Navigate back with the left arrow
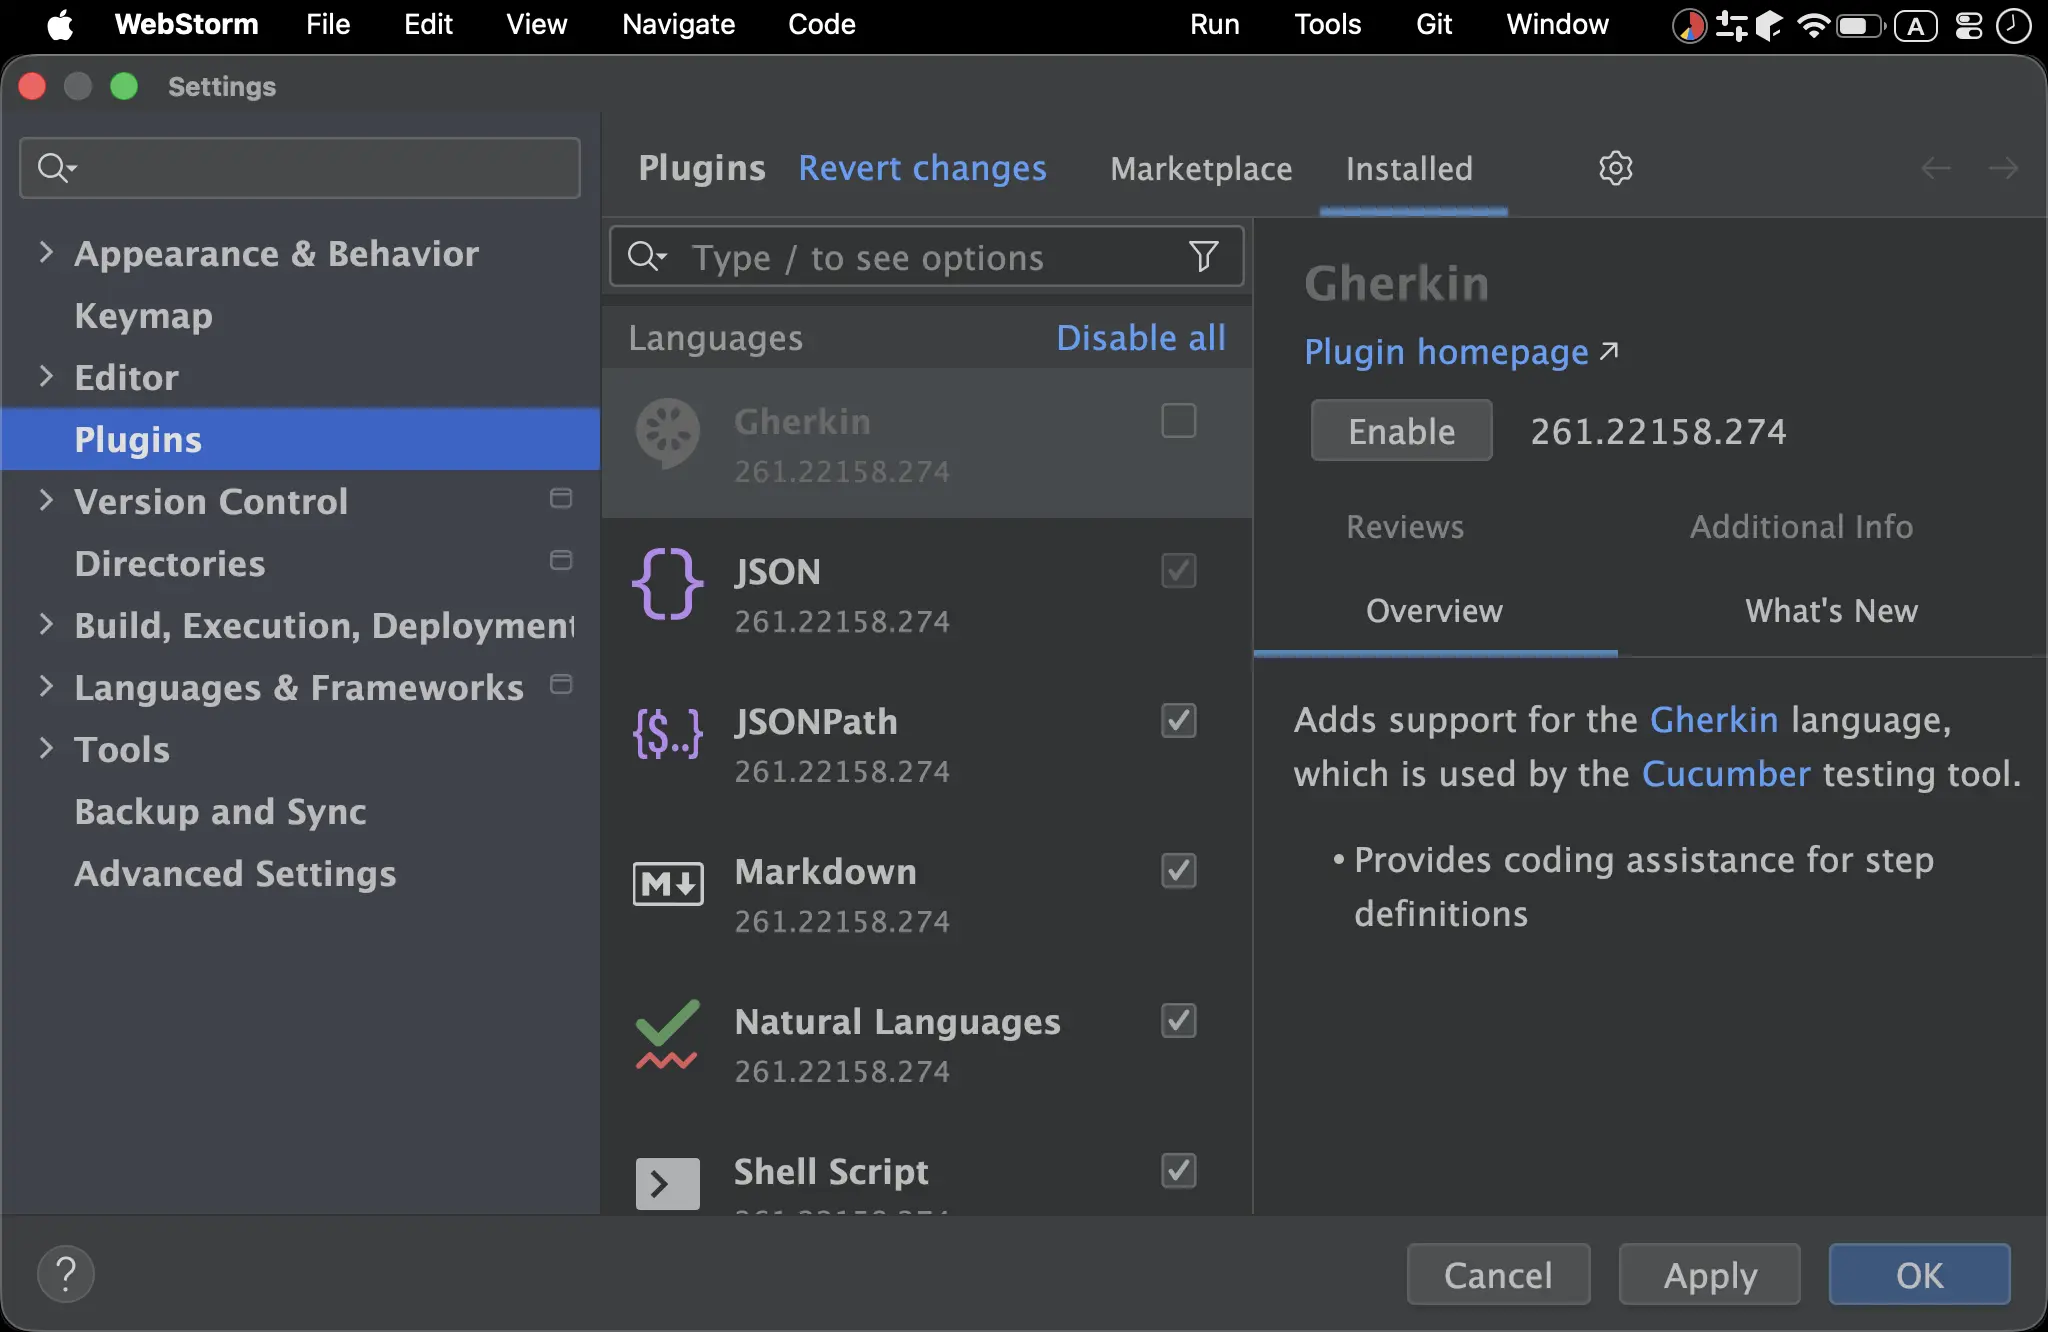The height and width of the screenshot is (1332, 2048). [x=1936, y=168]
